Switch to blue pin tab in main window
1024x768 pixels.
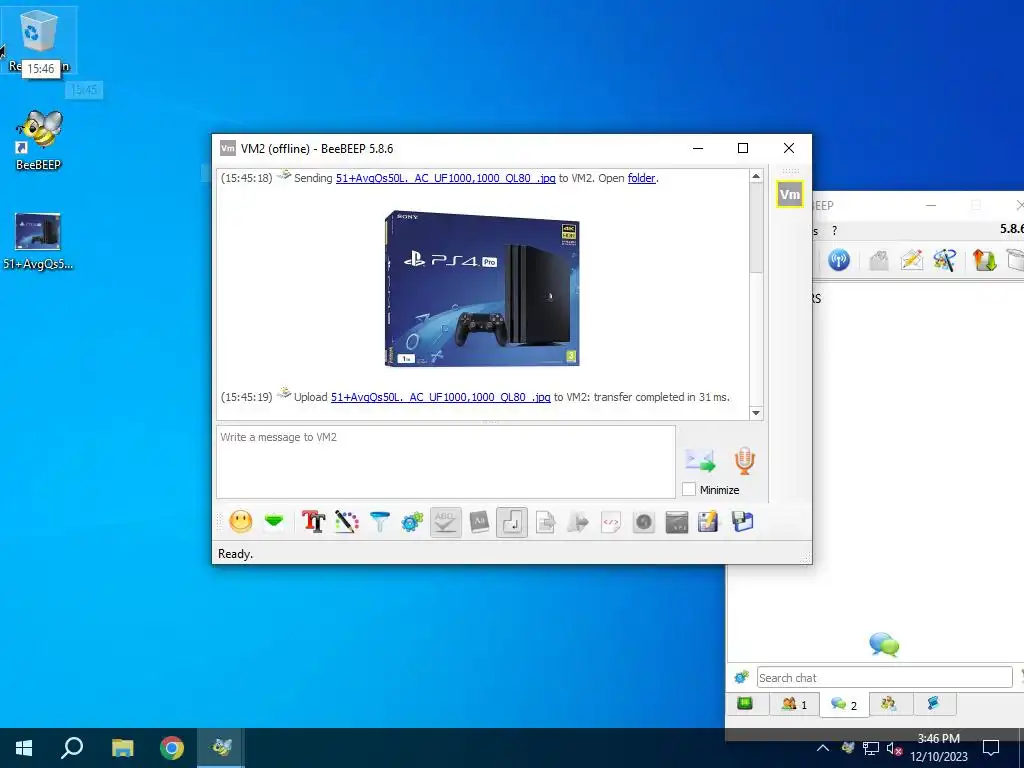(x=934, y=703)
